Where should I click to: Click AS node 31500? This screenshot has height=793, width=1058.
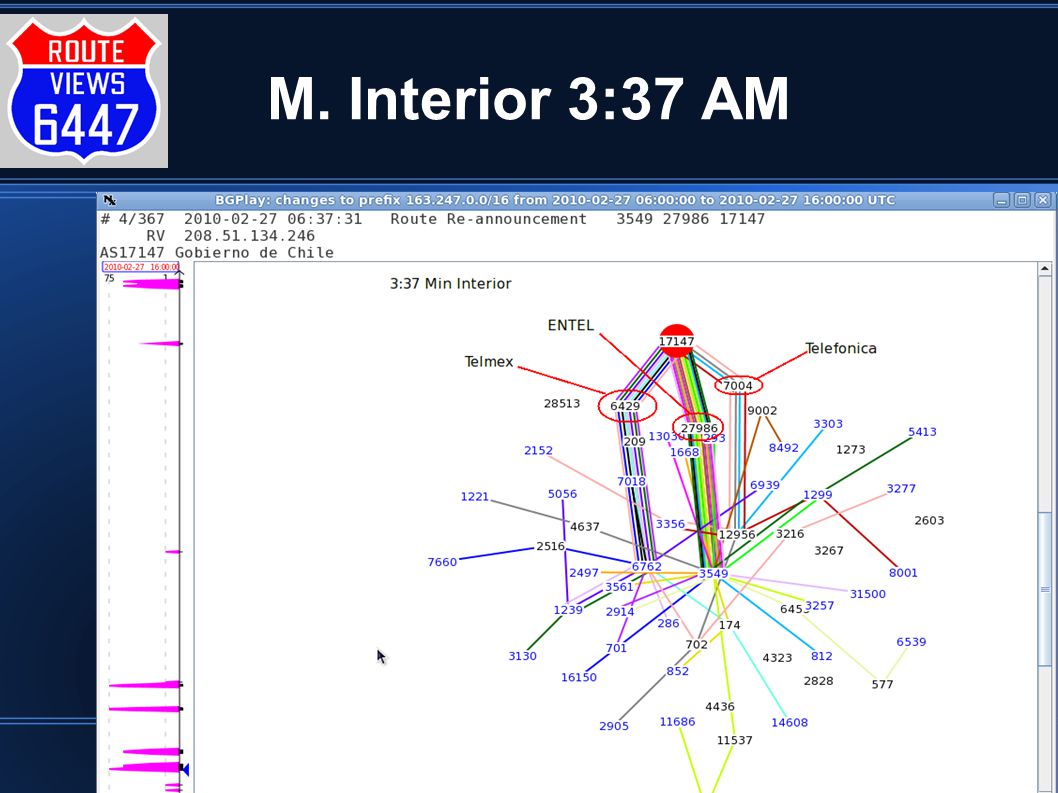(x=868, y=595)
